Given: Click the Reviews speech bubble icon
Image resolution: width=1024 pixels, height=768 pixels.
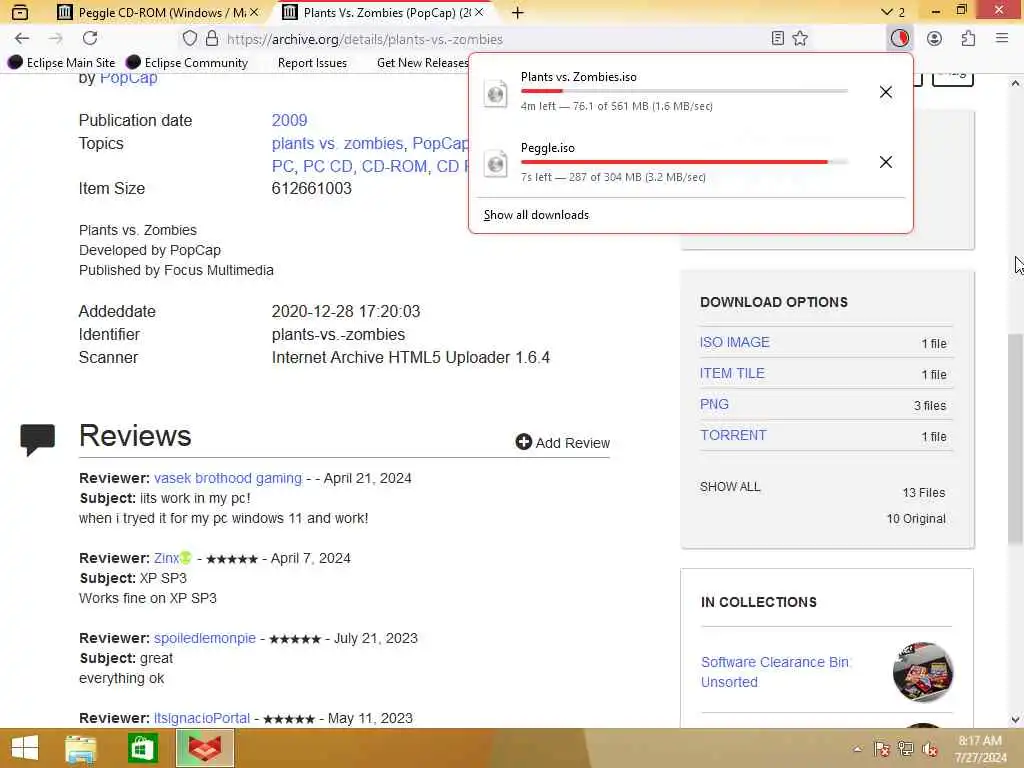Looking at the screenshot, I should click(x=37, y=440).
